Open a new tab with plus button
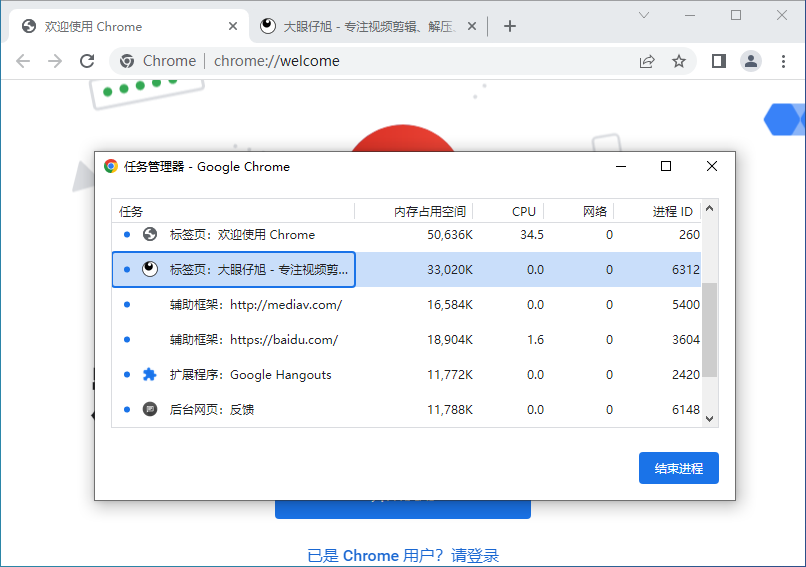The height and width of the screenshot is (567, 806). point(509,26)
